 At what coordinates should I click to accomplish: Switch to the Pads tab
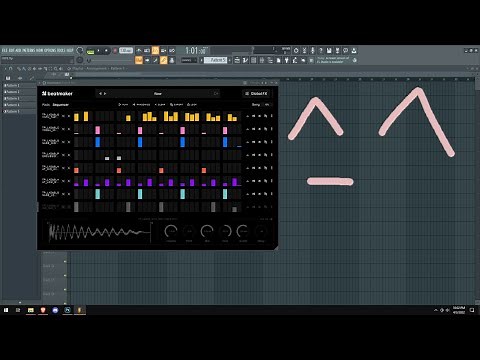pos(46,105)
